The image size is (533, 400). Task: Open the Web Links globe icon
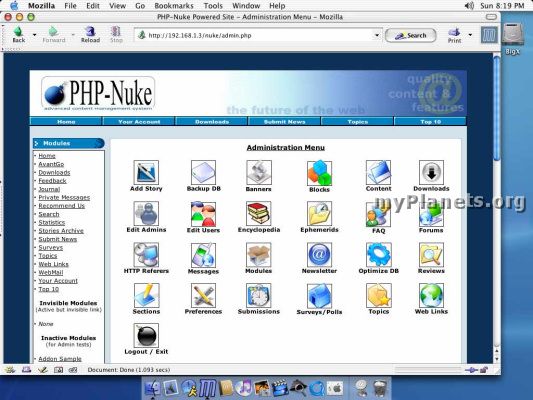(431, 295)
